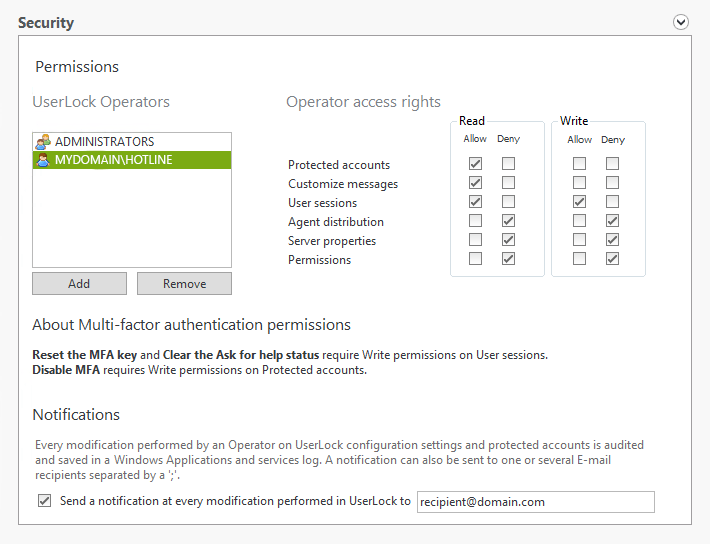Click the ADMINISTRATORS group icon

click(x=43, y=142)
